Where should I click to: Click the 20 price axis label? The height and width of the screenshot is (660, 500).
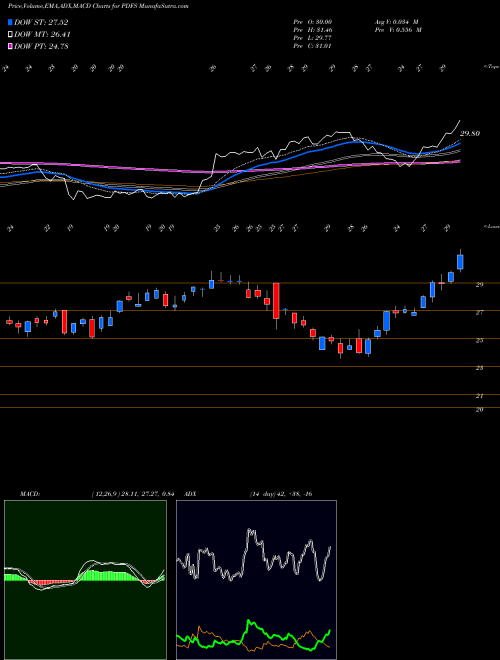479,410
